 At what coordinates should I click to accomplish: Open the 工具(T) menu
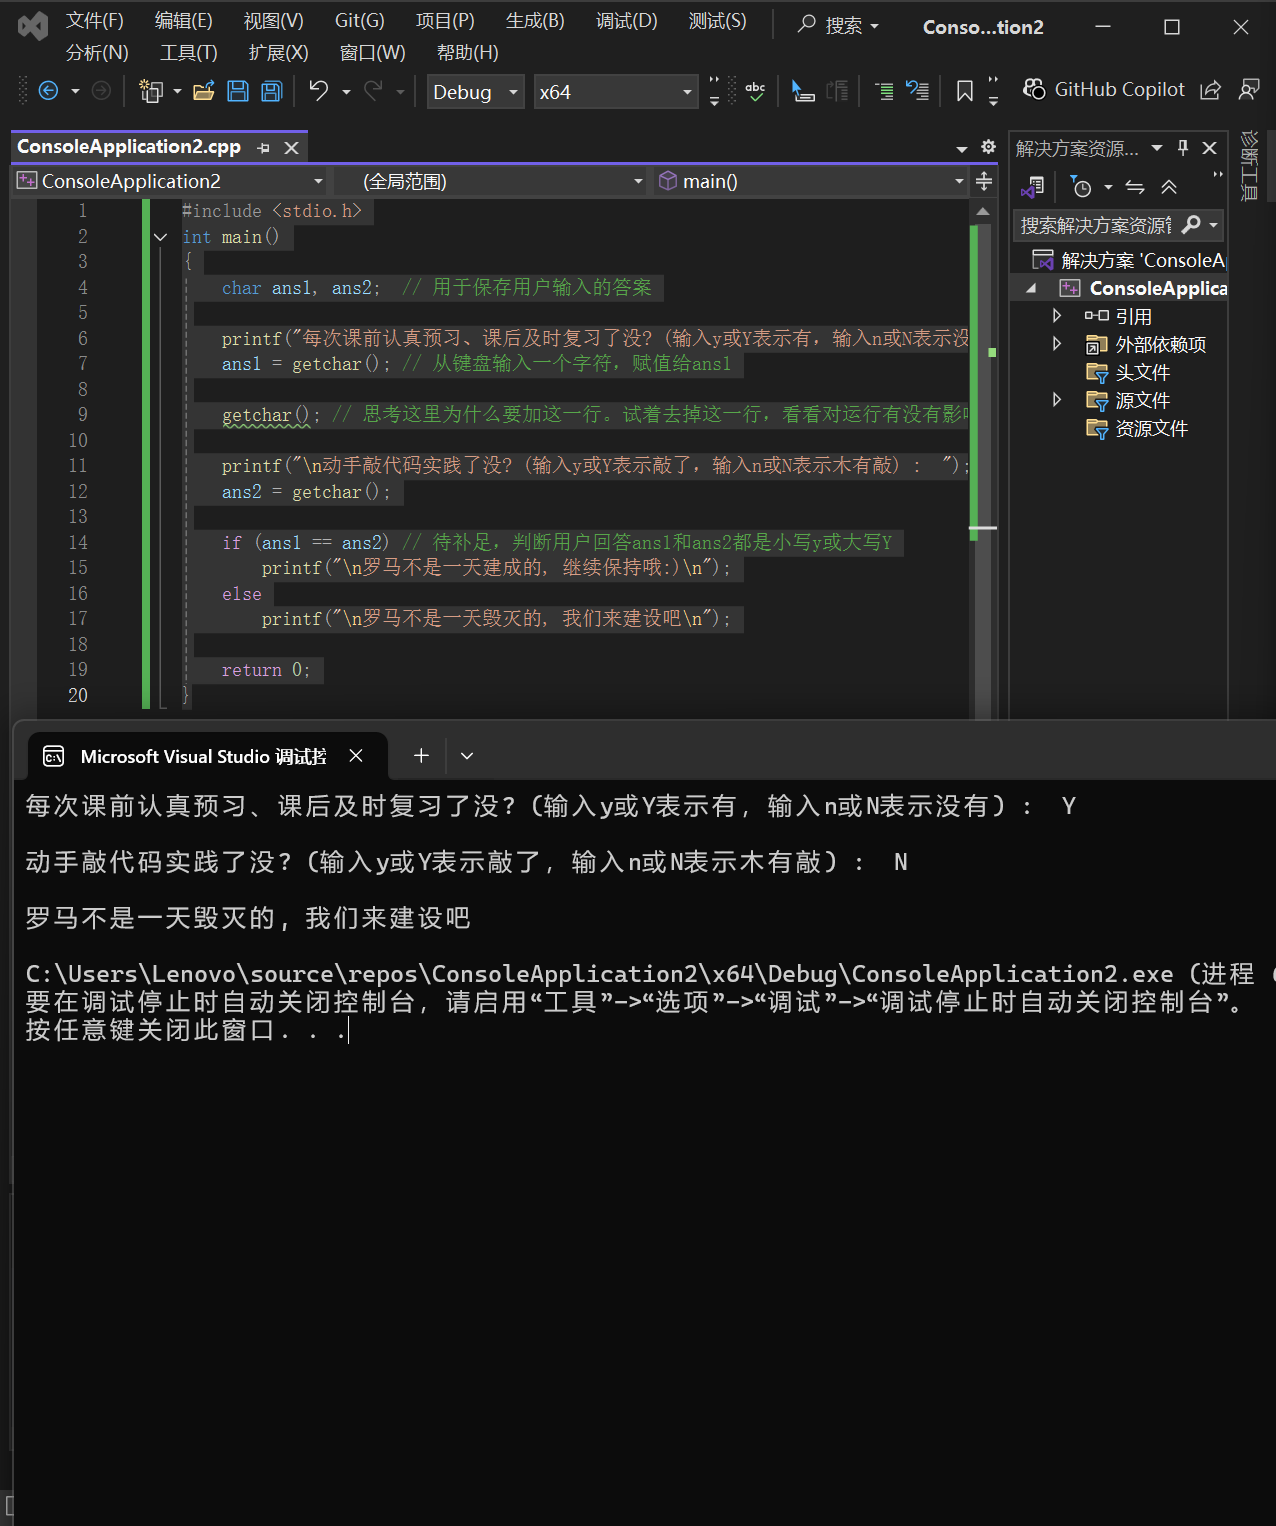pos(188,52)
